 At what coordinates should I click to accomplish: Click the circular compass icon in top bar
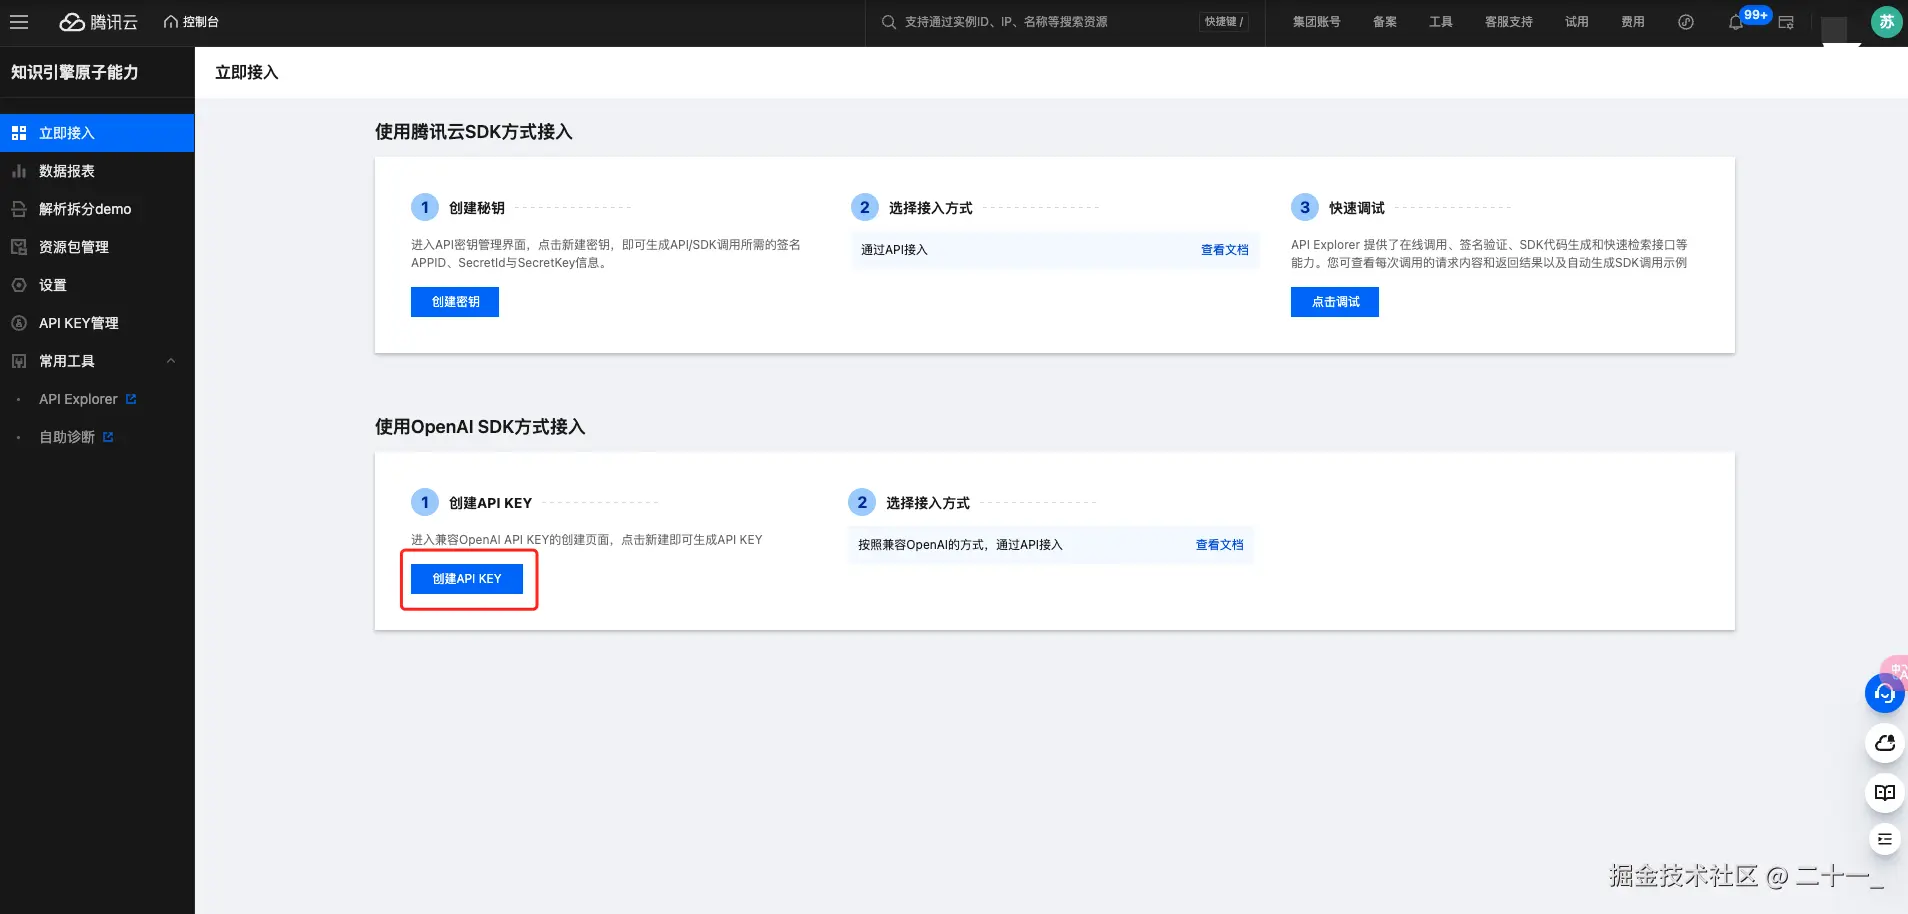1686,22
